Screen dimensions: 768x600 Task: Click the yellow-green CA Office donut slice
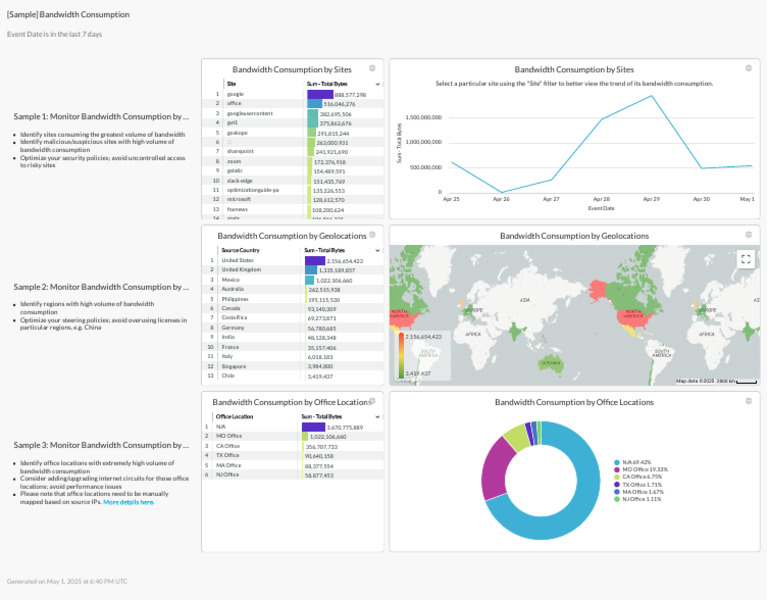point(517,437)
